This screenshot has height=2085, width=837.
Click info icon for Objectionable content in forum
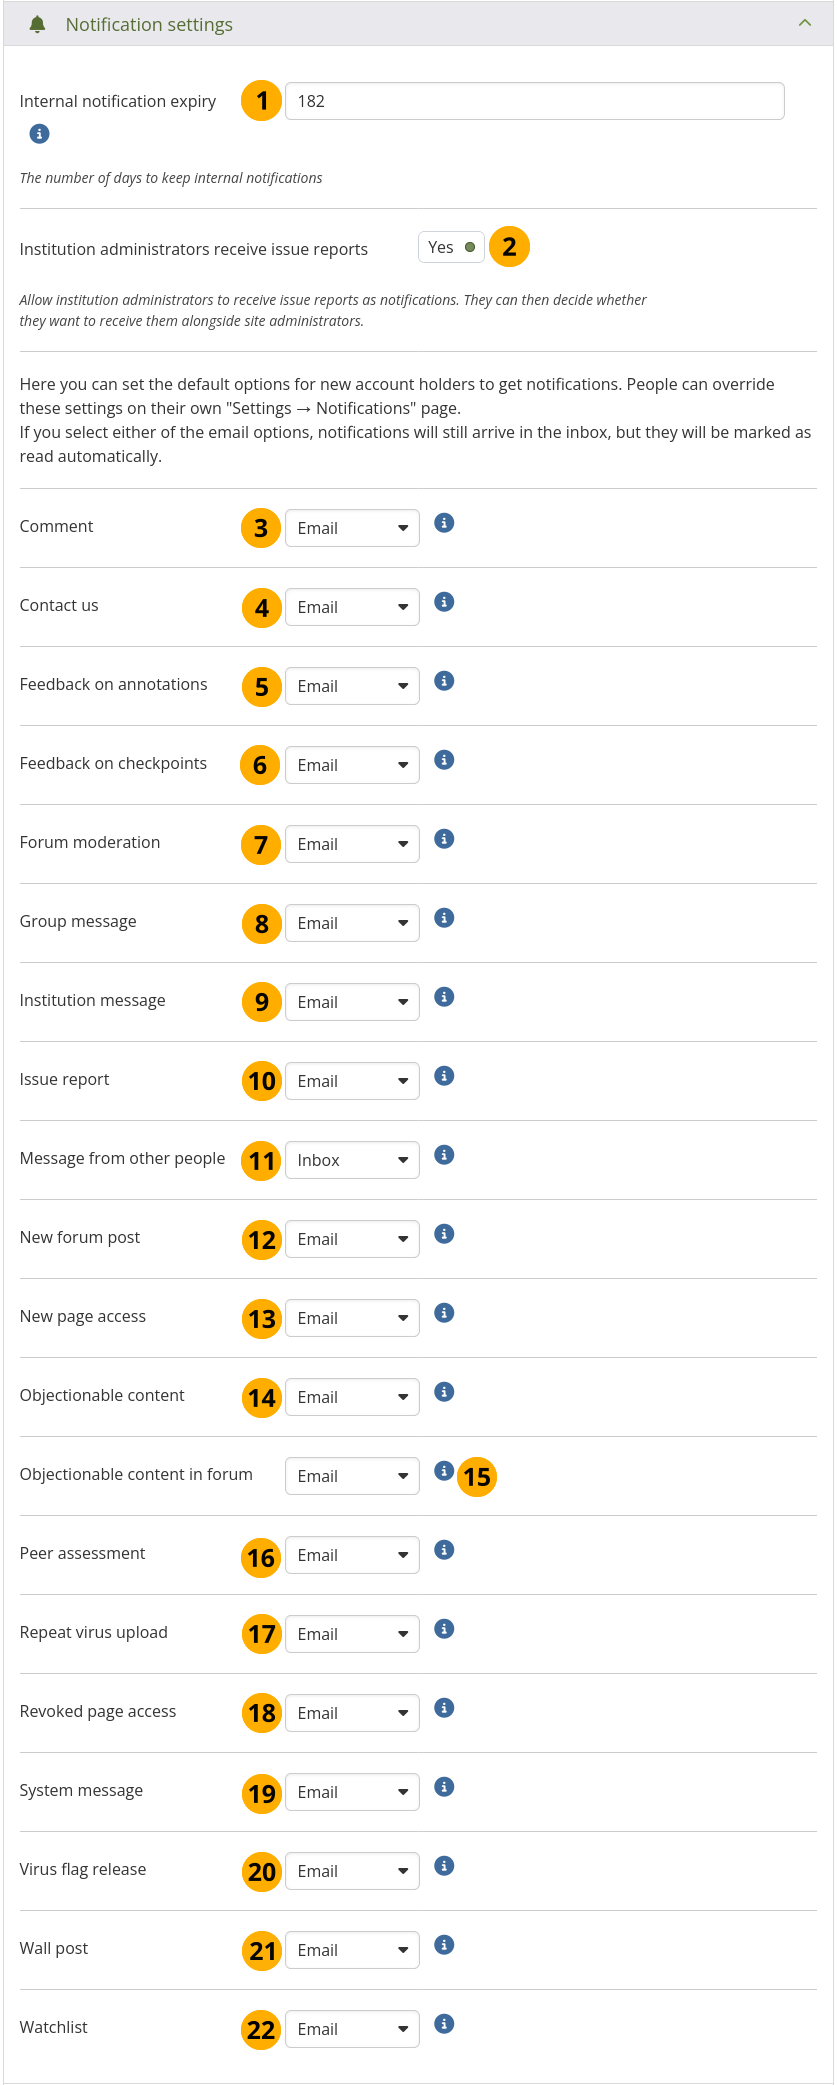tap(444, 1471)
